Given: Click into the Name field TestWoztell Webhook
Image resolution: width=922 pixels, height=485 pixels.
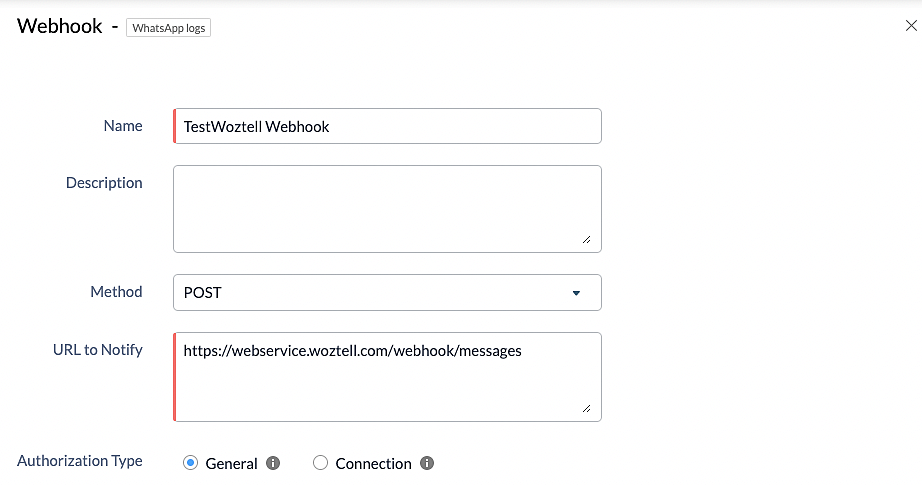Looking at the screenshot, I should pos(387,126).
